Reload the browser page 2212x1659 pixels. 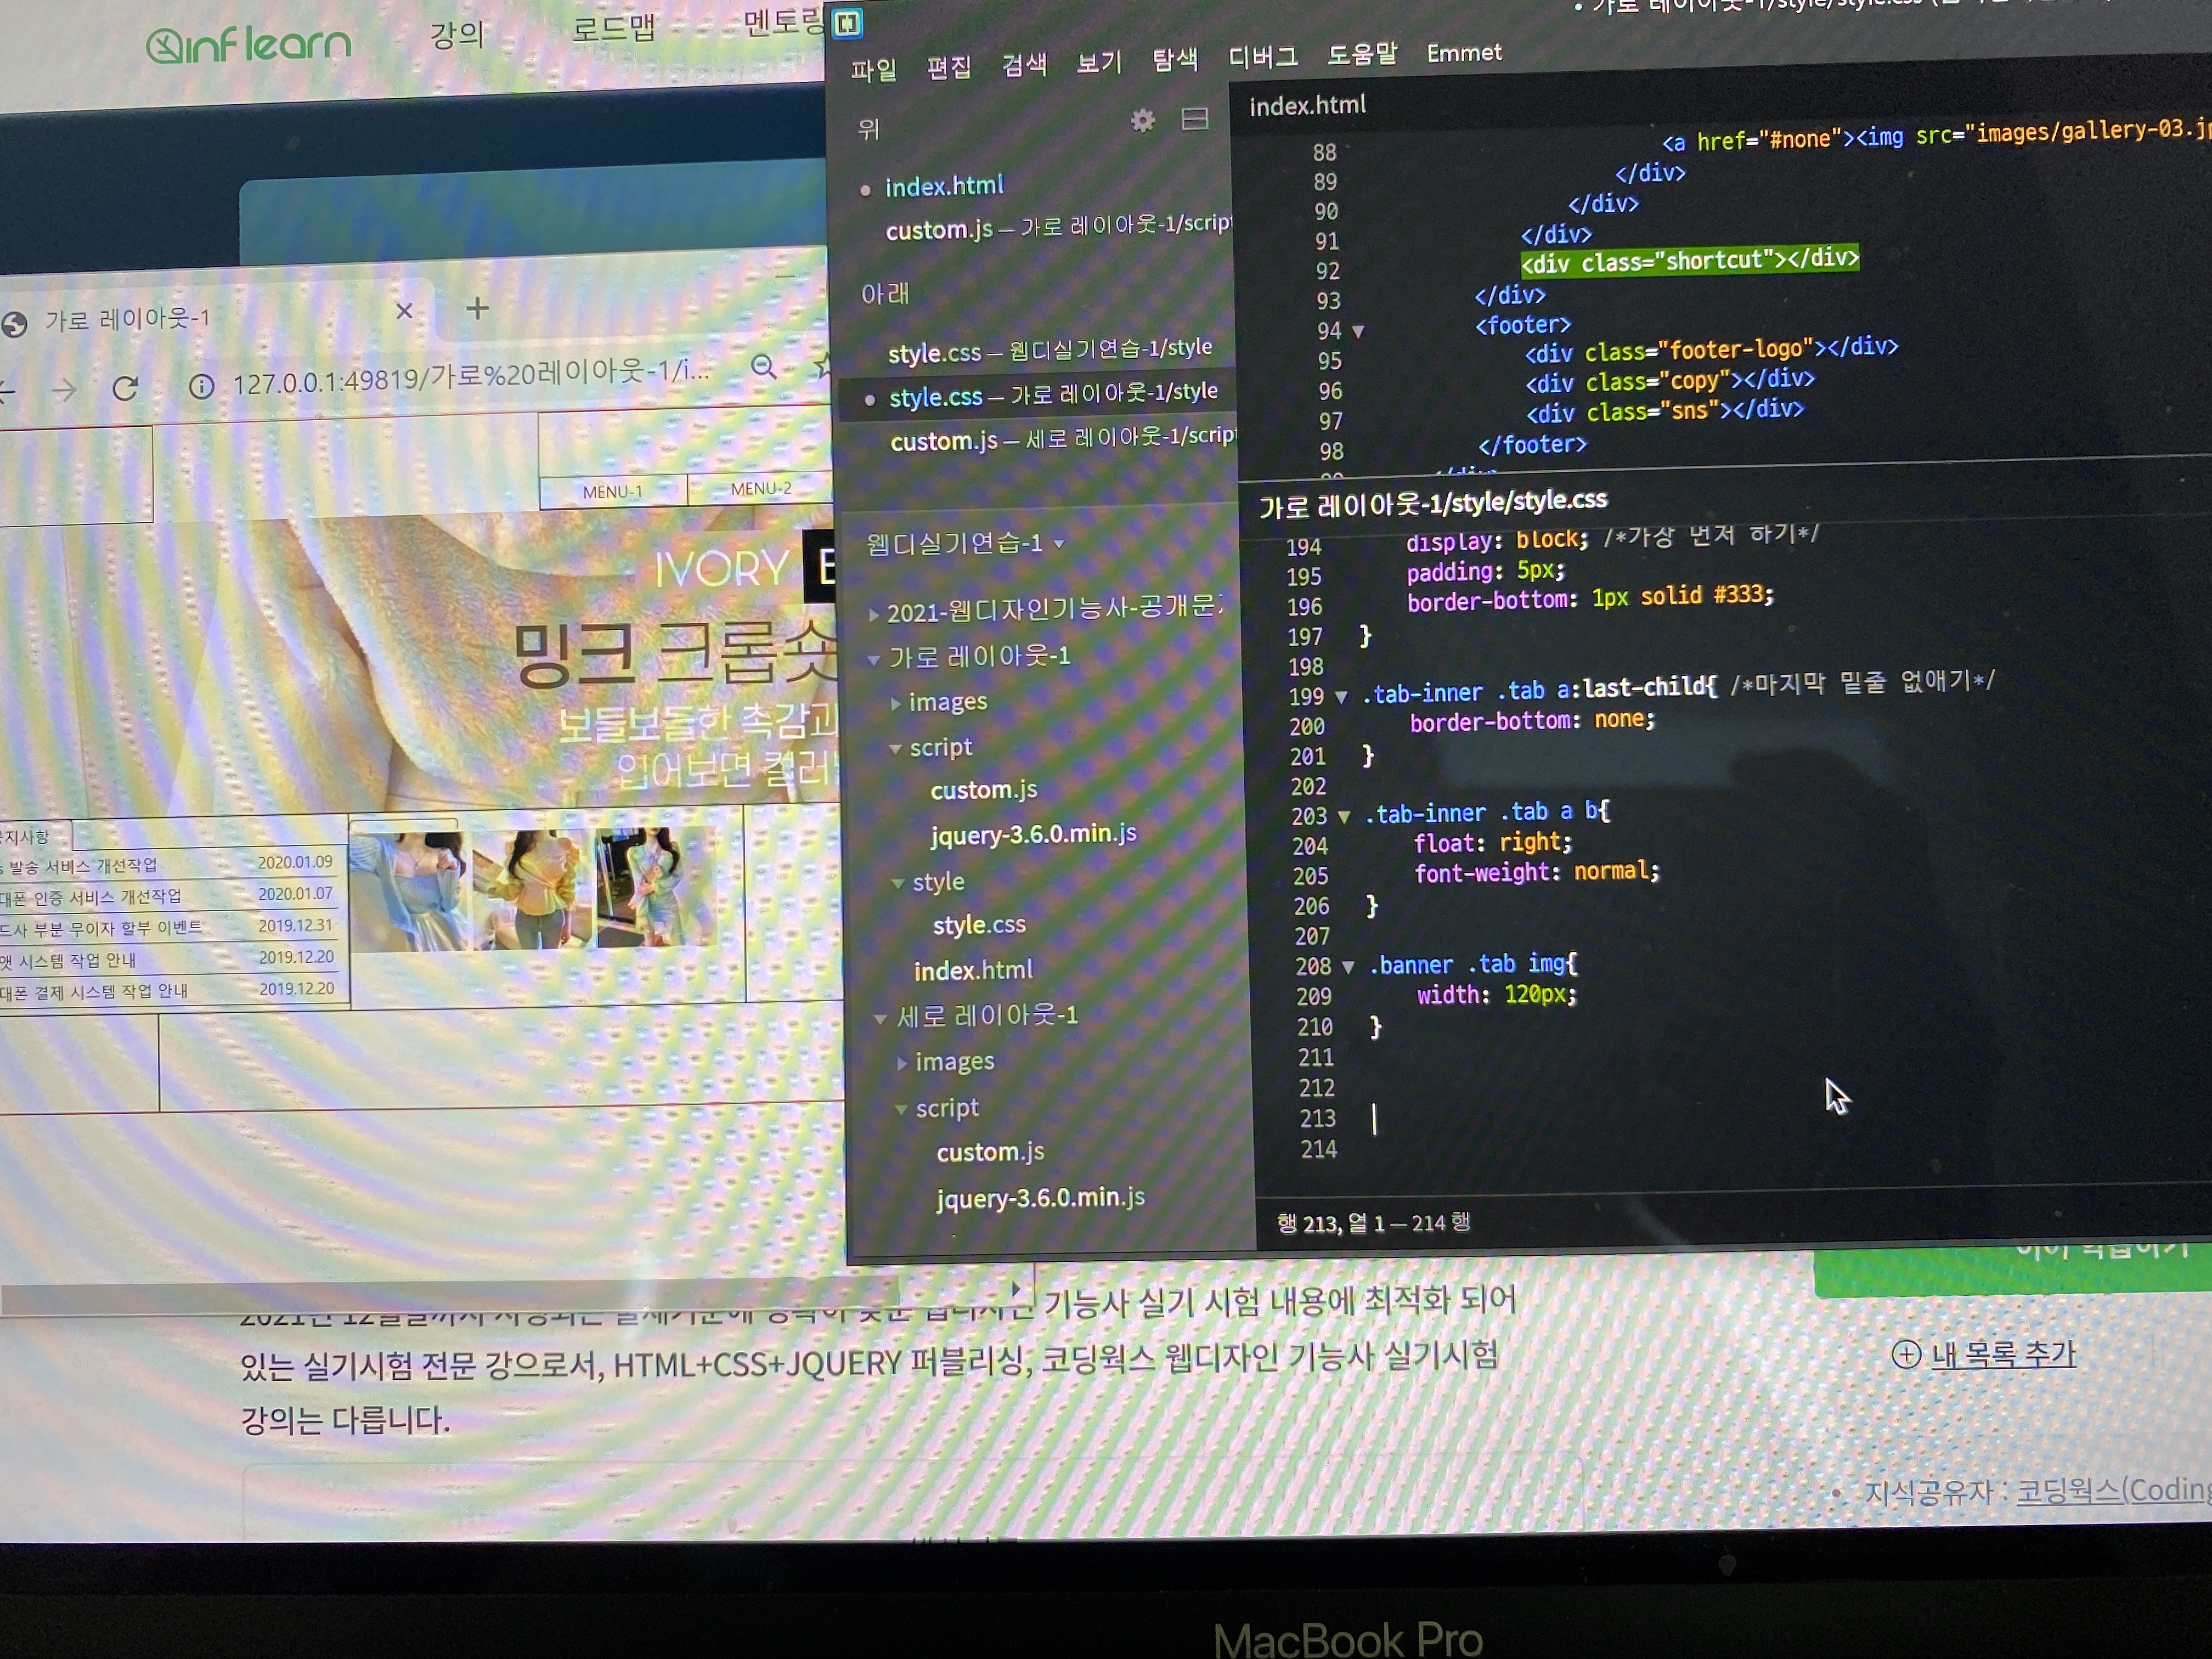point(125,388)
